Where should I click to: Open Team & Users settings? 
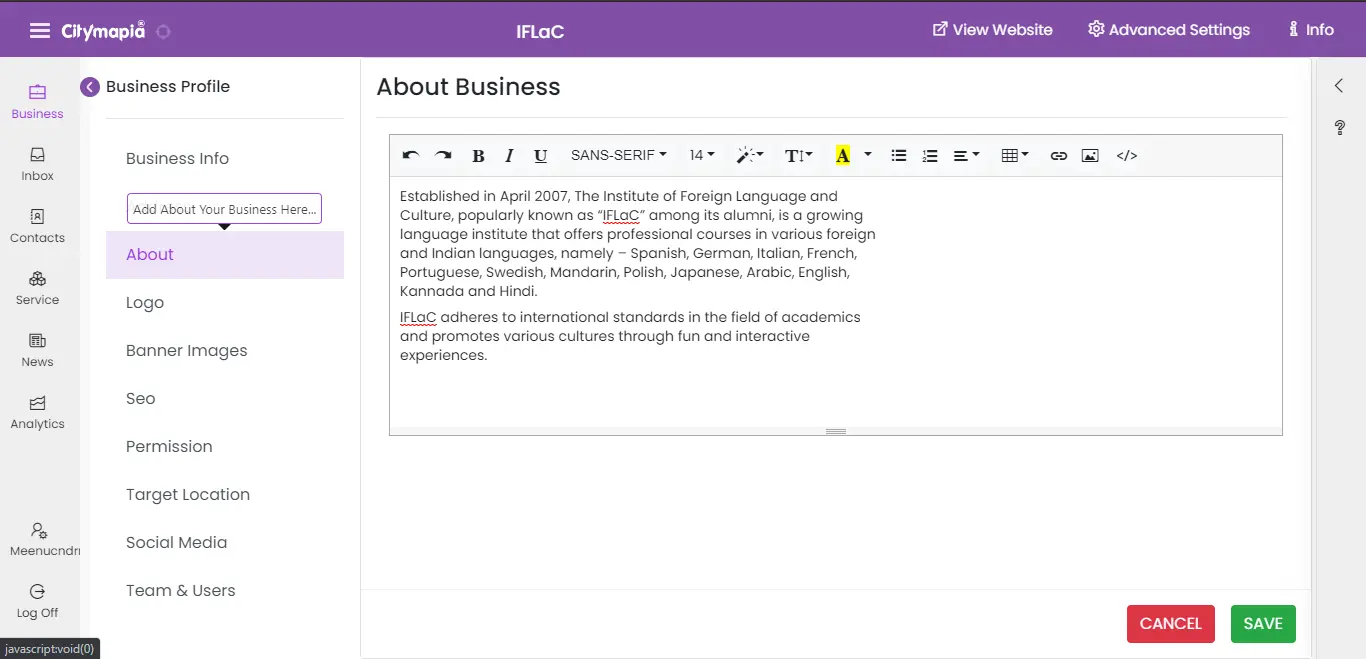[181, 590]
